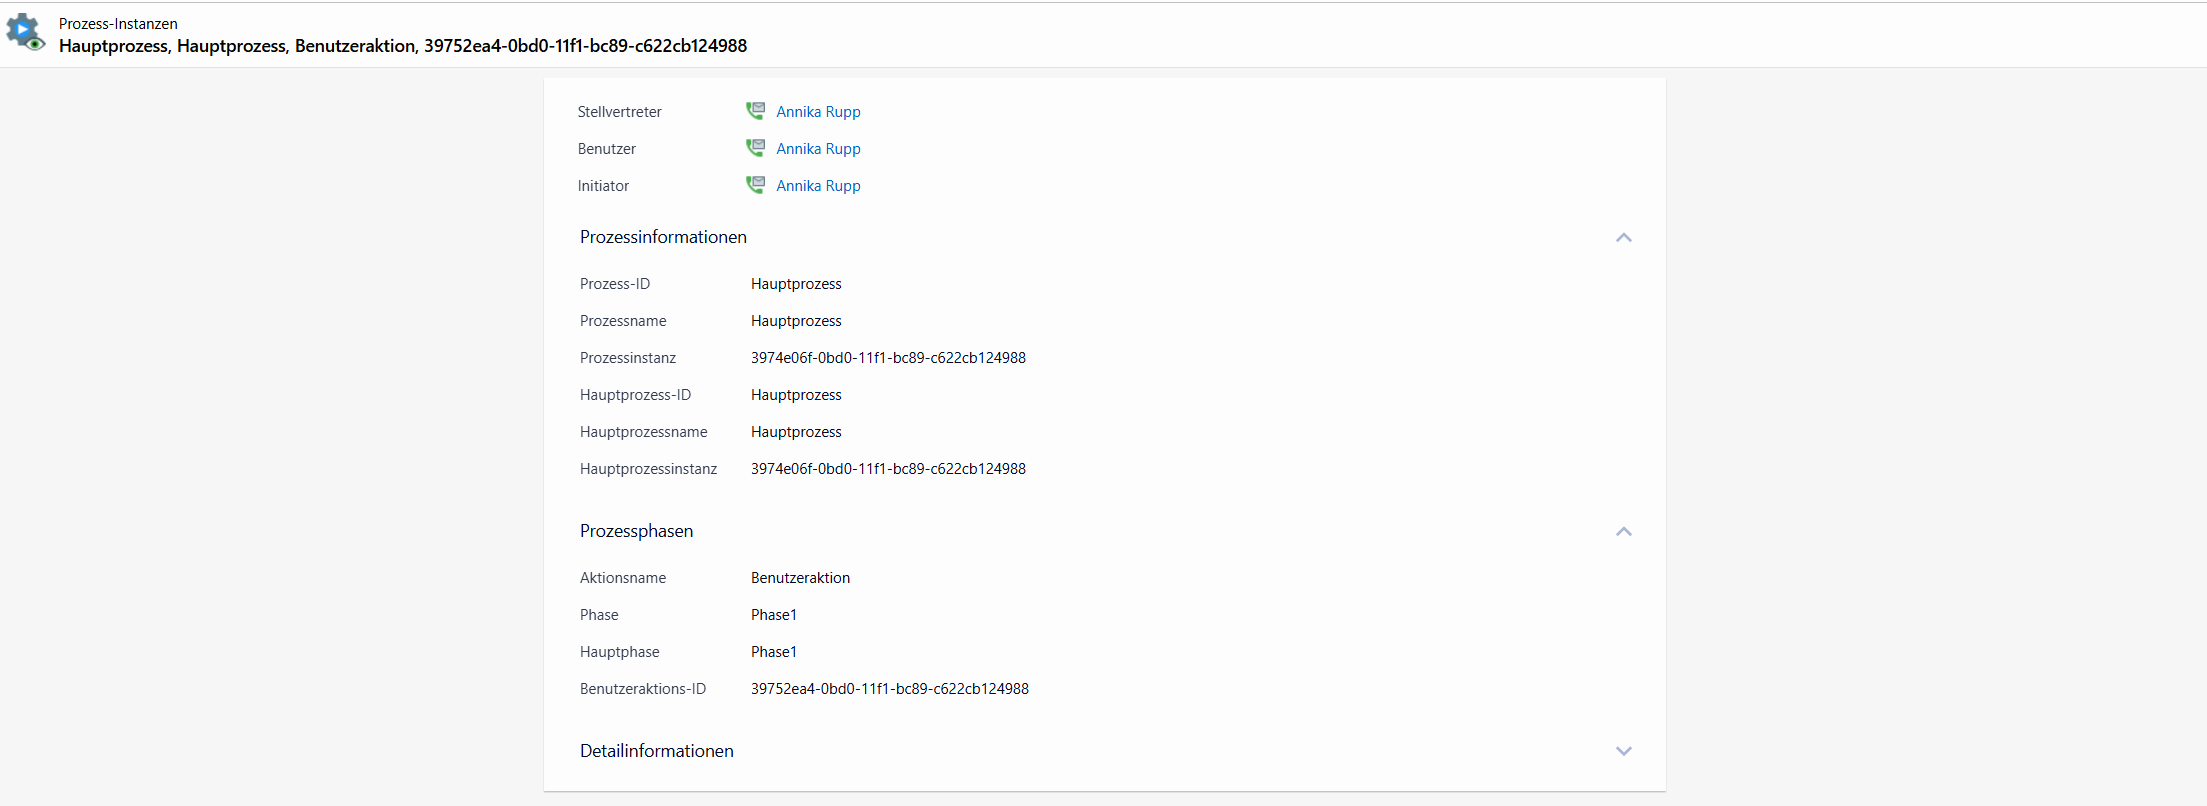Click the Aktionsname value Benutzeraktion
This screenshot has width=2207, height=806.
(800, 578)
